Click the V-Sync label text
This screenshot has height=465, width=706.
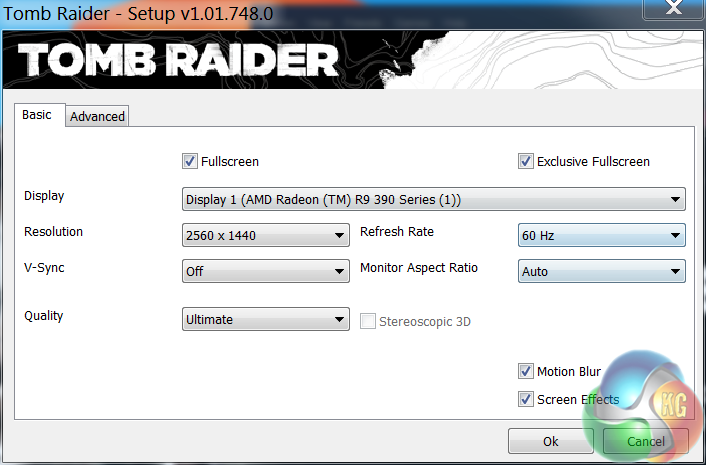point(44,268)
